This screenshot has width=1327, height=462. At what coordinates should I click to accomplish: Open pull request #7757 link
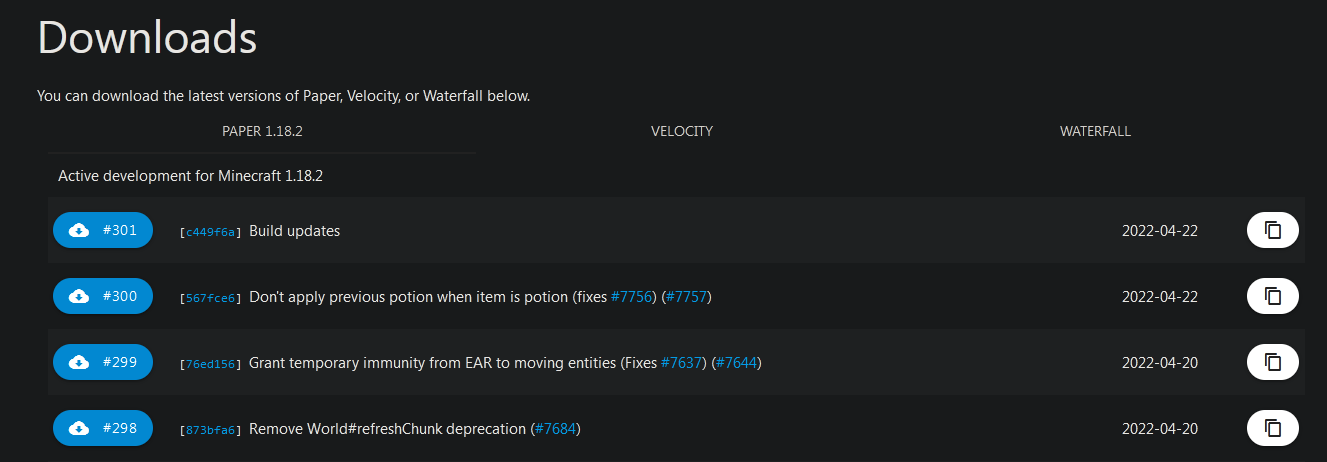(x=686, y=297)
